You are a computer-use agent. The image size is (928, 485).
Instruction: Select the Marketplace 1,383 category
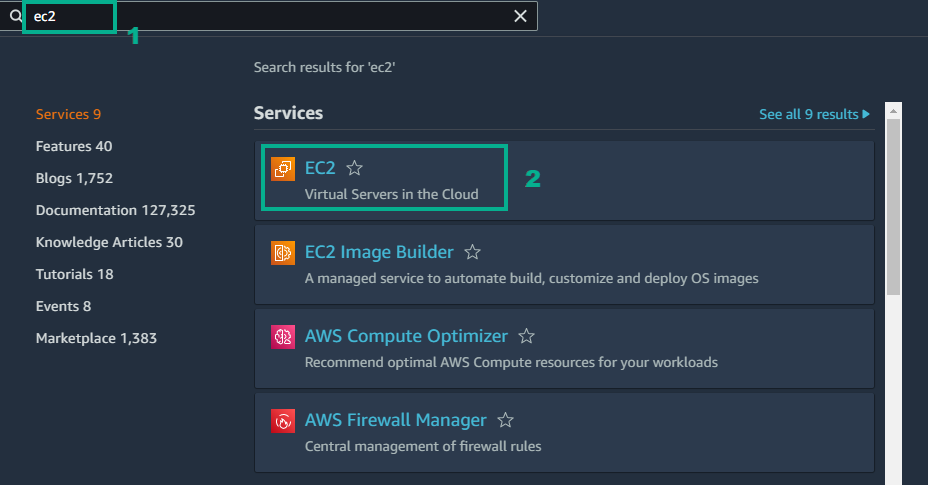[x=96, y=338]
